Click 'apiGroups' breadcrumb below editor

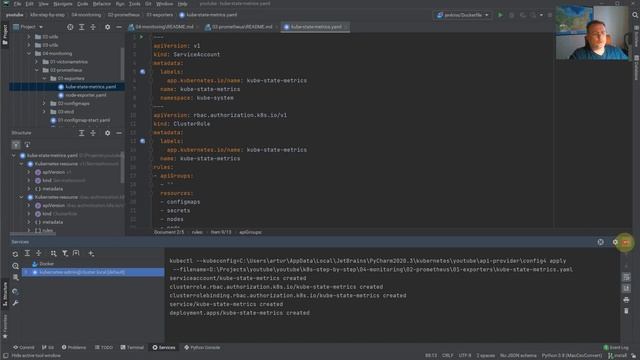point(251,232)
